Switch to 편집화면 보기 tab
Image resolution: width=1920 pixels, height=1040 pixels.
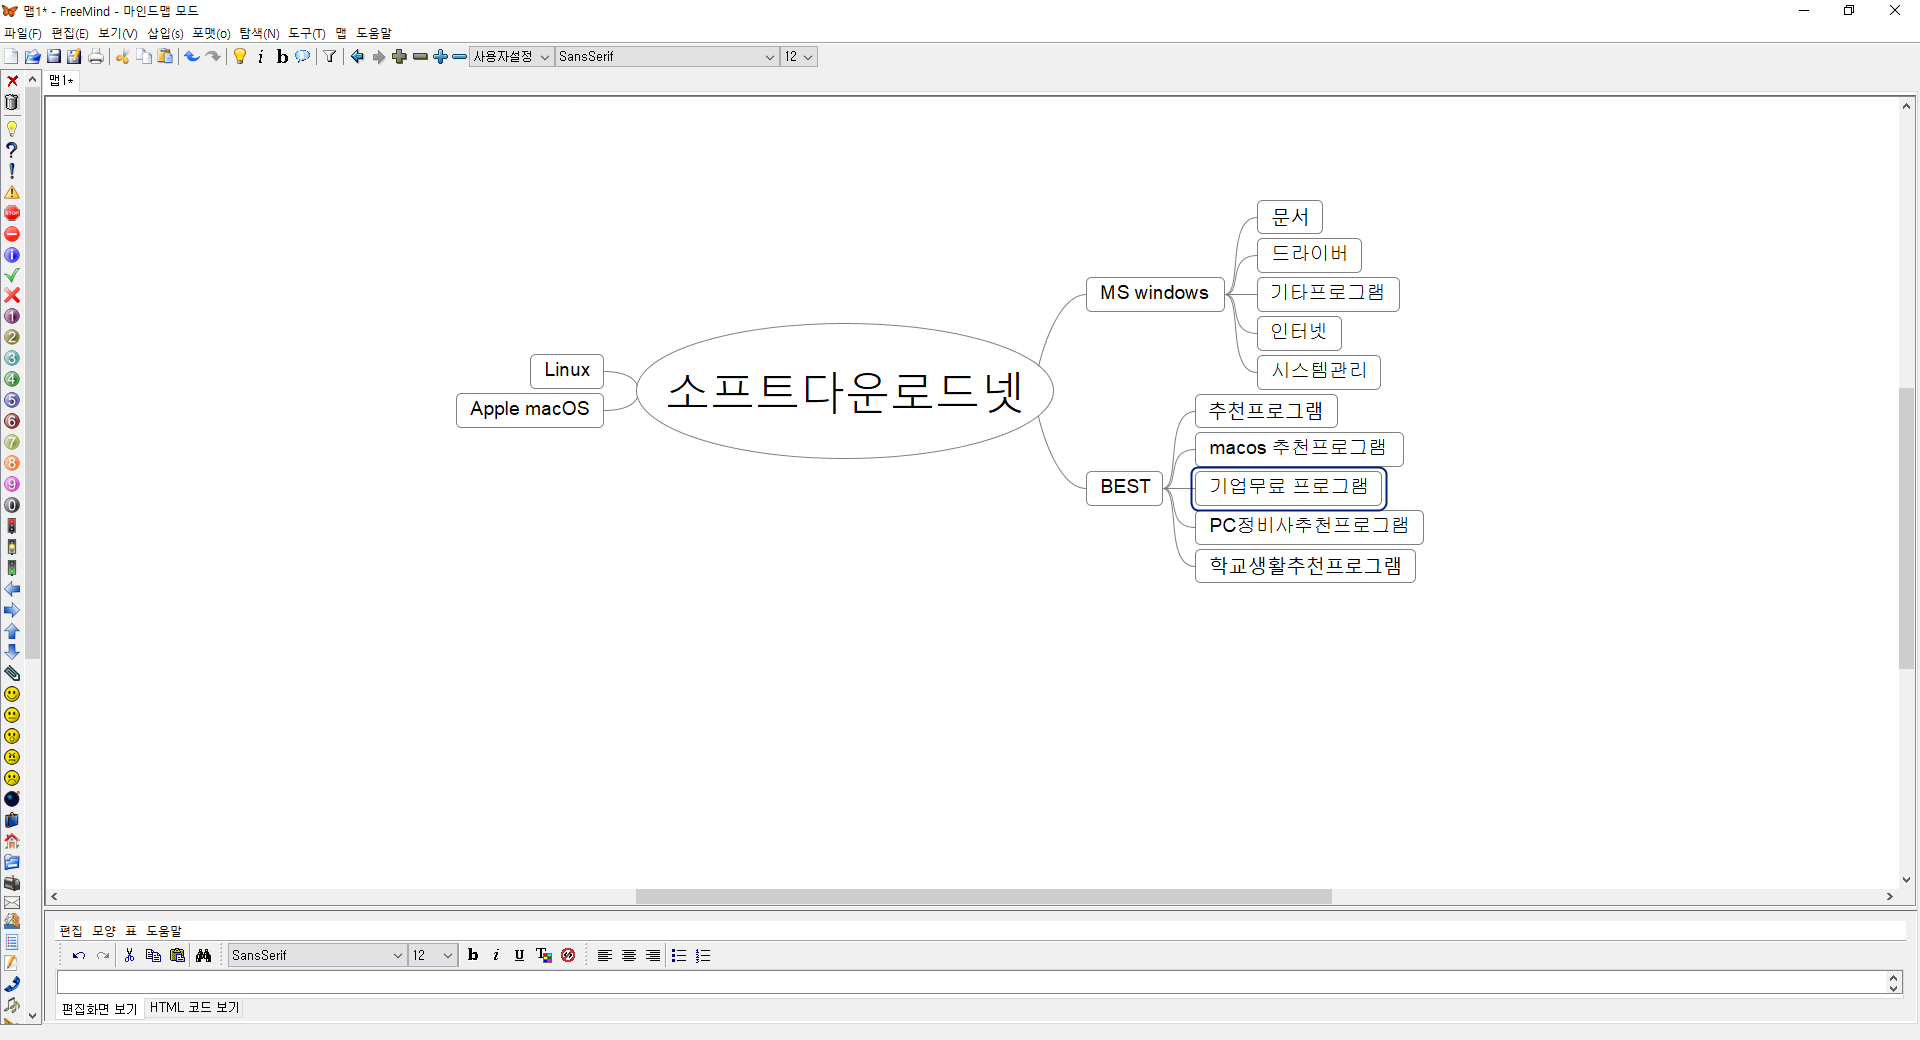pyautogui.click(x=99, y=1009)
